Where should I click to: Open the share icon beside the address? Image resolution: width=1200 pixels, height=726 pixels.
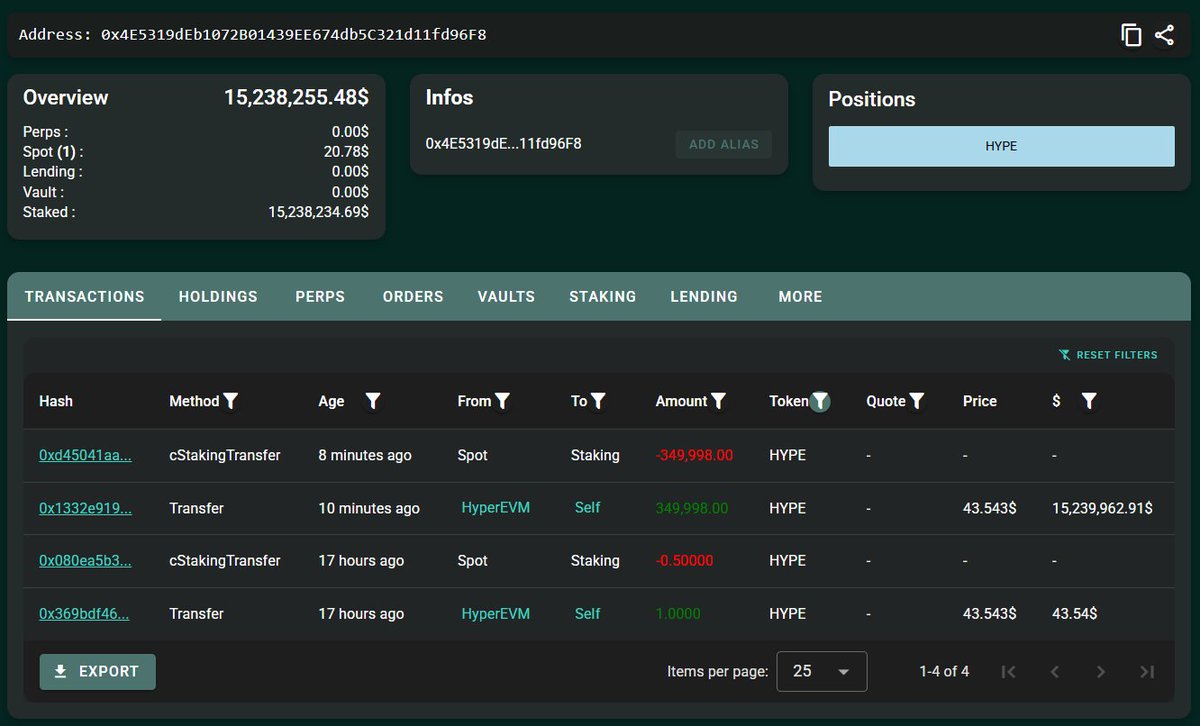click(1164, 35)
